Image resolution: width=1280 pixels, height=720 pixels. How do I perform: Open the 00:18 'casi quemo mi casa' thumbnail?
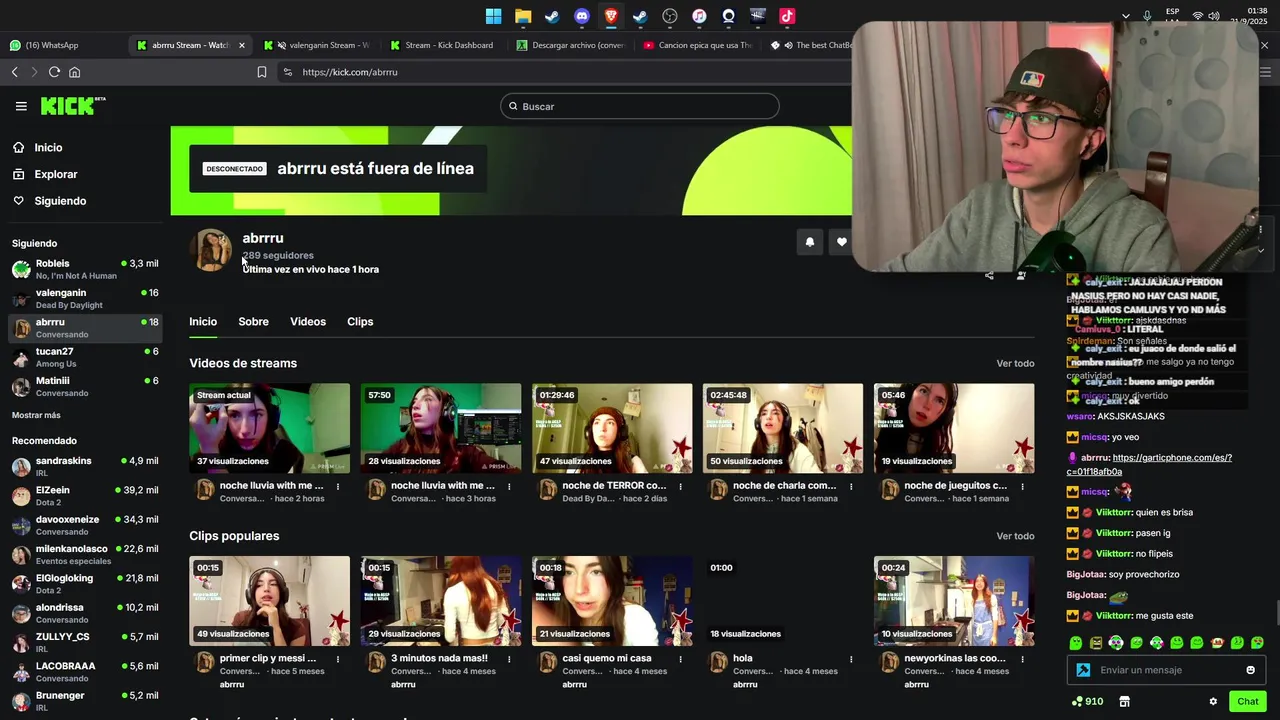pos(612,601)
